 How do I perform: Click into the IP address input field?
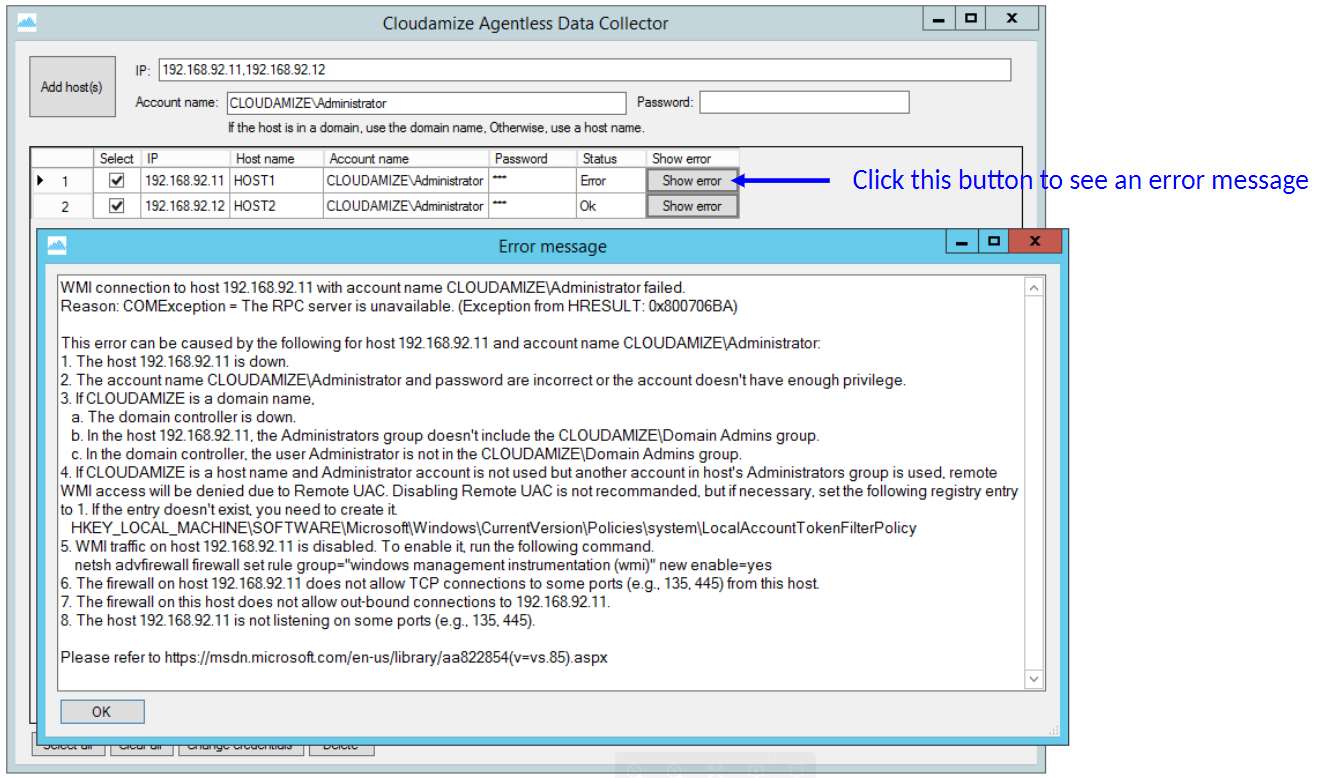click(x=584, y=70)
